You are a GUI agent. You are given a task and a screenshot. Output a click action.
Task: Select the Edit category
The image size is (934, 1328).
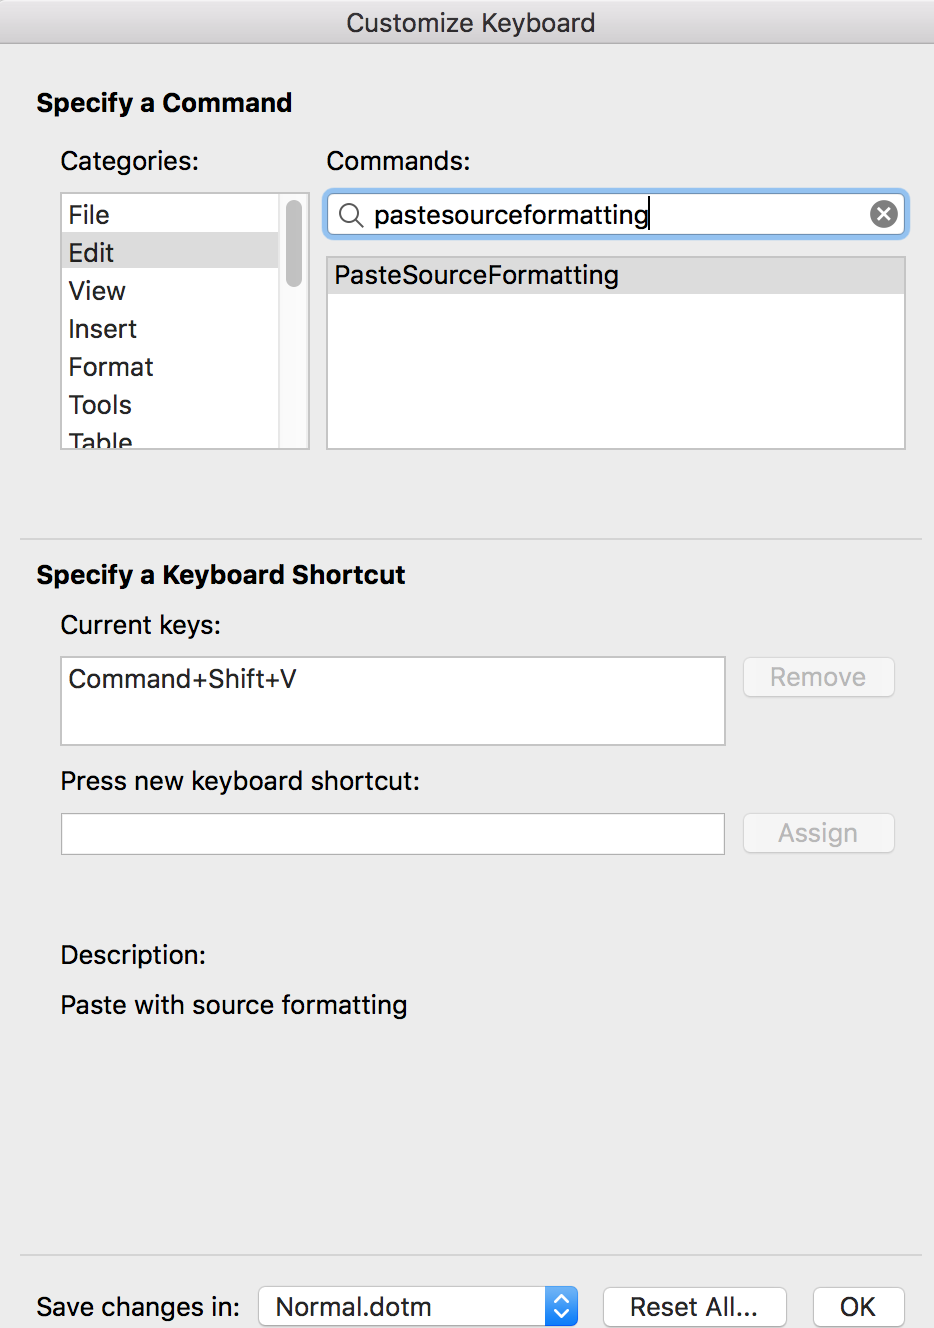click(92, 253)
